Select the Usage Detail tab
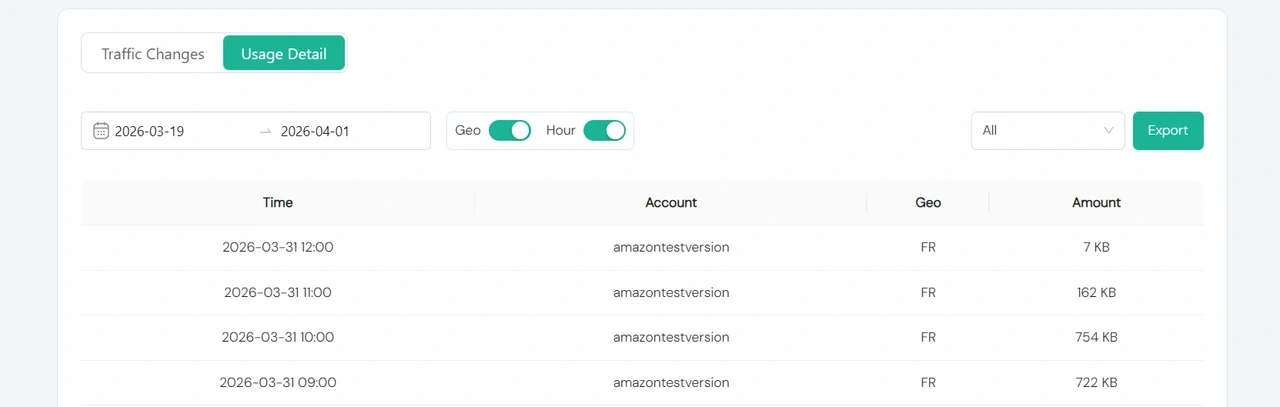The height and width of the screenshot is (407, 1280). pos(284,54)
